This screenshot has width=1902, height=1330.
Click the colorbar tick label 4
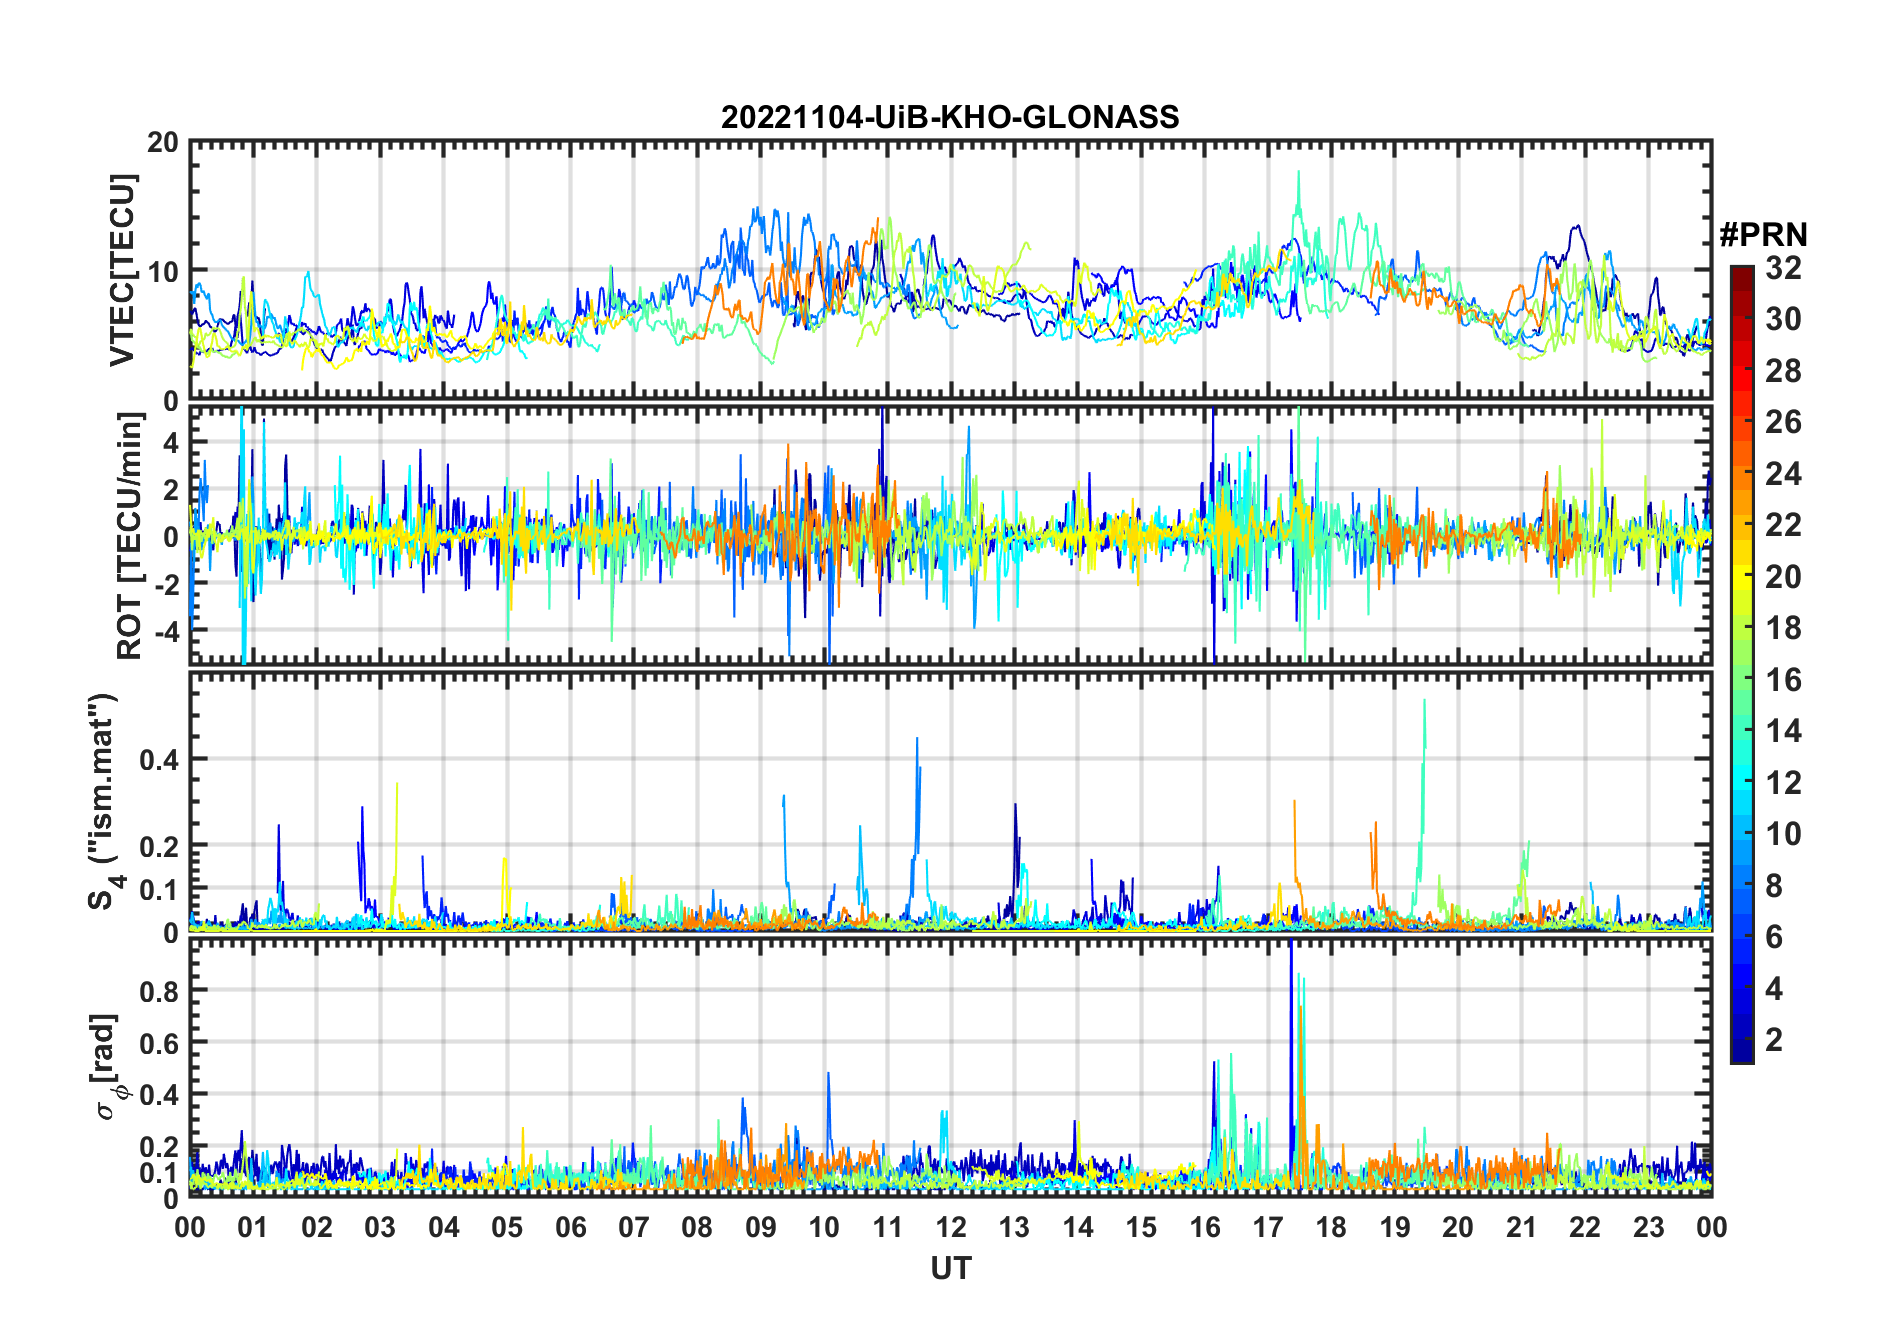tap(1774, 989)
